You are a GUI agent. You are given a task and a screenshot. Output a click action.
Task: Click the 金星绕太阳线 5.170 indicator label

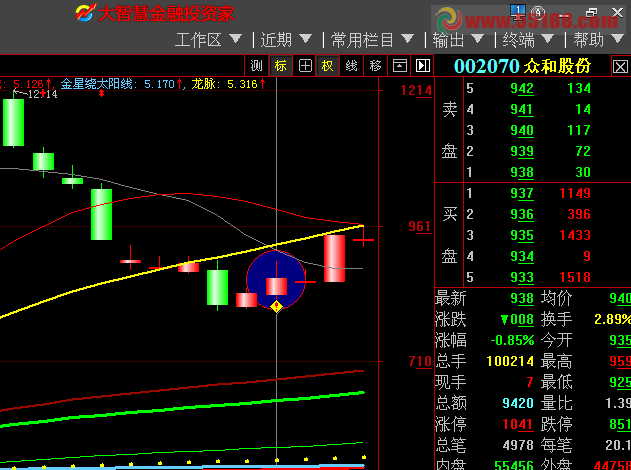pos(122,84)
